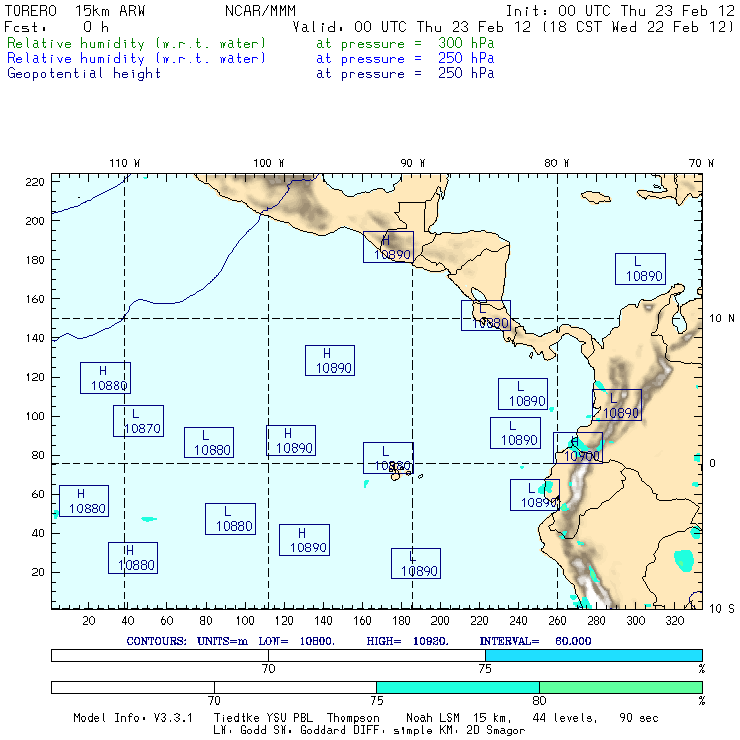The width and height of the screenshot is (740, 740).
Task: Click Lake Nicaragua on the map
Action: pyautogui.click(x=479, y=295)
